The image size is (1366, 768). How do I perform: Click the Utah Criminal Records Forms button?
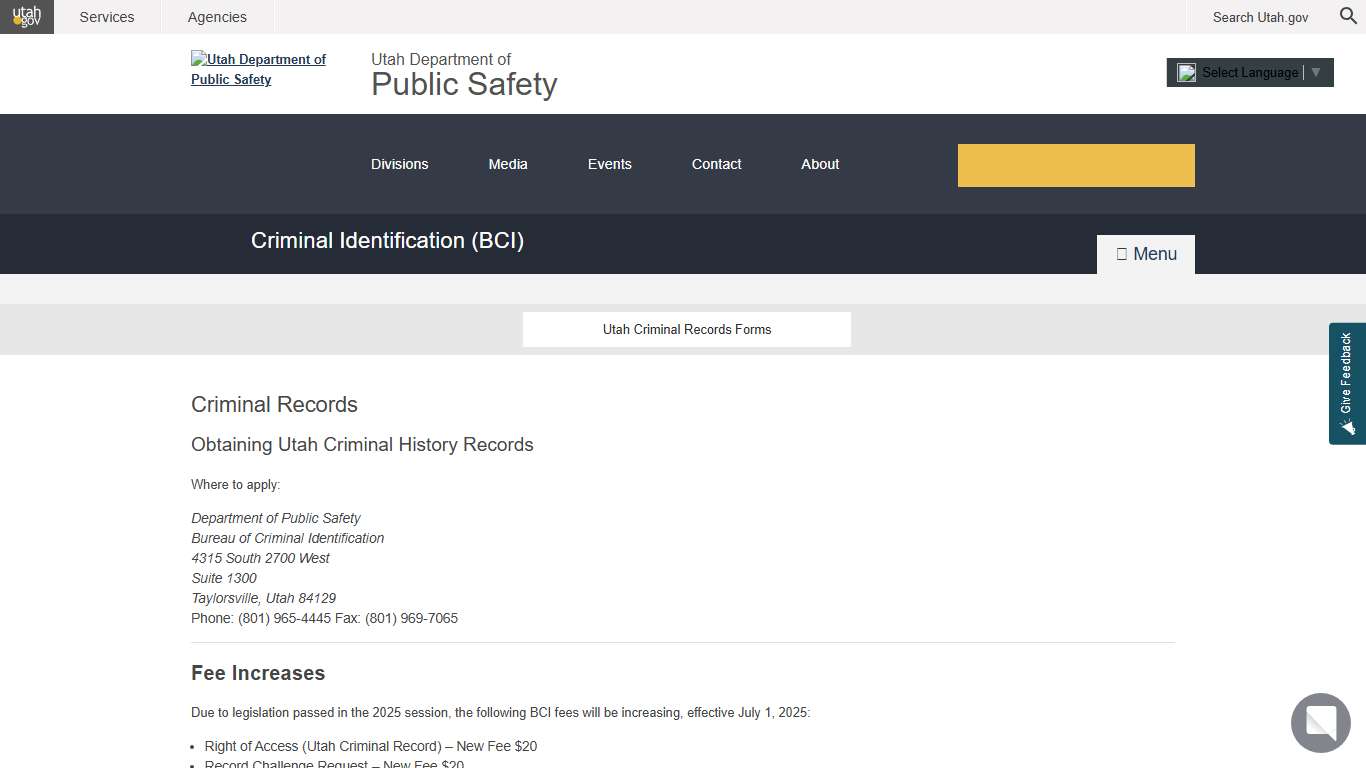tap(686, 329)
